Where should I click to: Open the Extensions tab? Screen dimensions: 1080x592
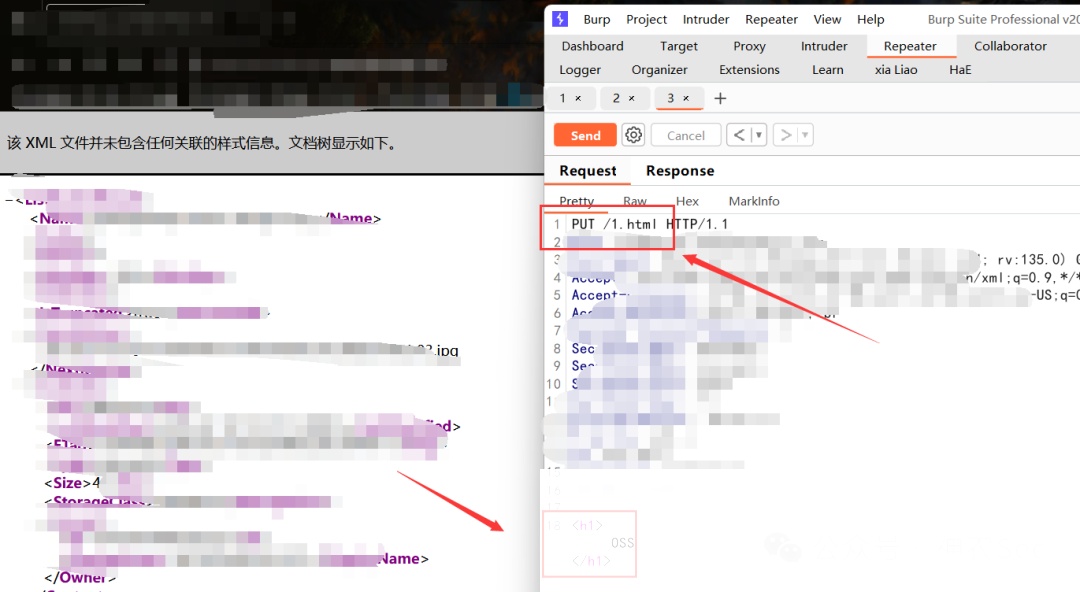coord(749,70)
